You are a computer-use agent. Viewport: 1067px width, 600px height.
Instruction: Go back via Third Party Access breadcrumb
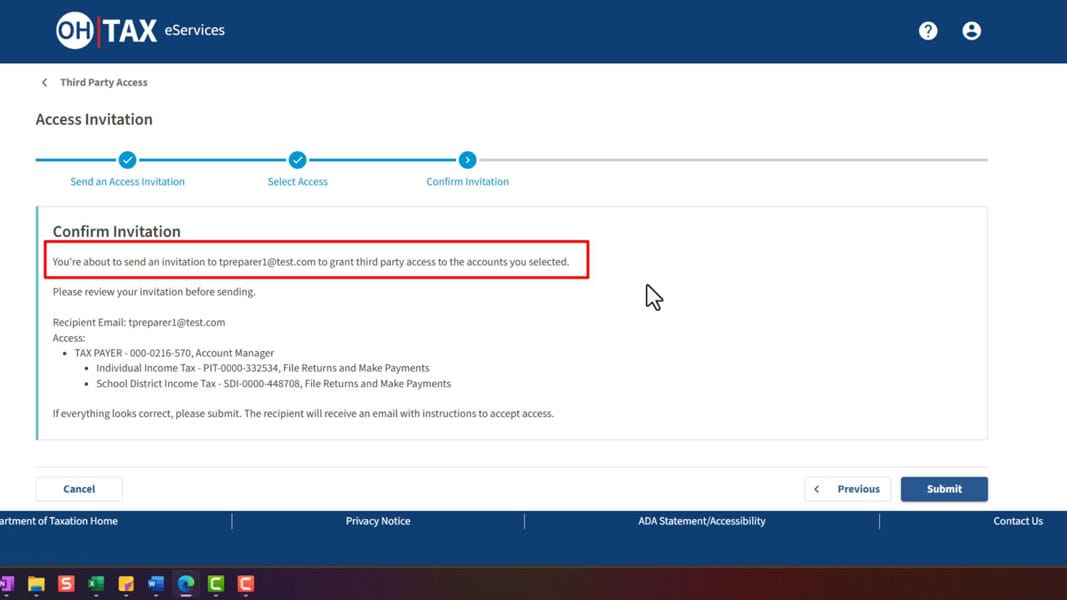pyautogui.click(x=103, y=82)
